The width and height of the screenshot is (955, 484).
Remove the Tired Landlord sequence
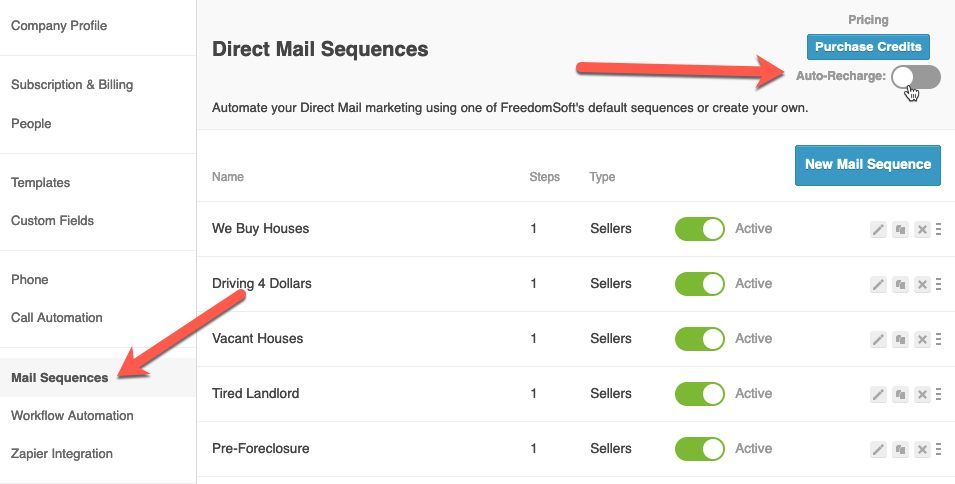coord(922,395)
